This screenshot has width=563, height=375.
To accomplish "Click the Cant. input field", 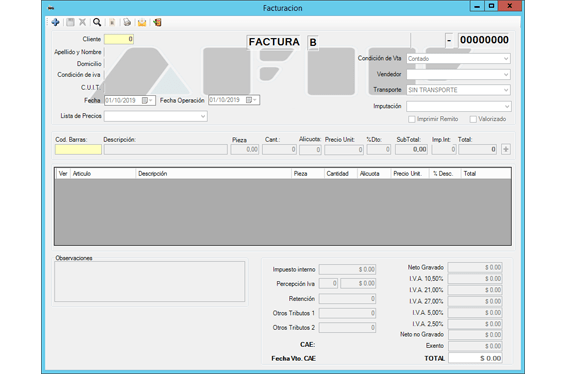I will coord(279,149).
